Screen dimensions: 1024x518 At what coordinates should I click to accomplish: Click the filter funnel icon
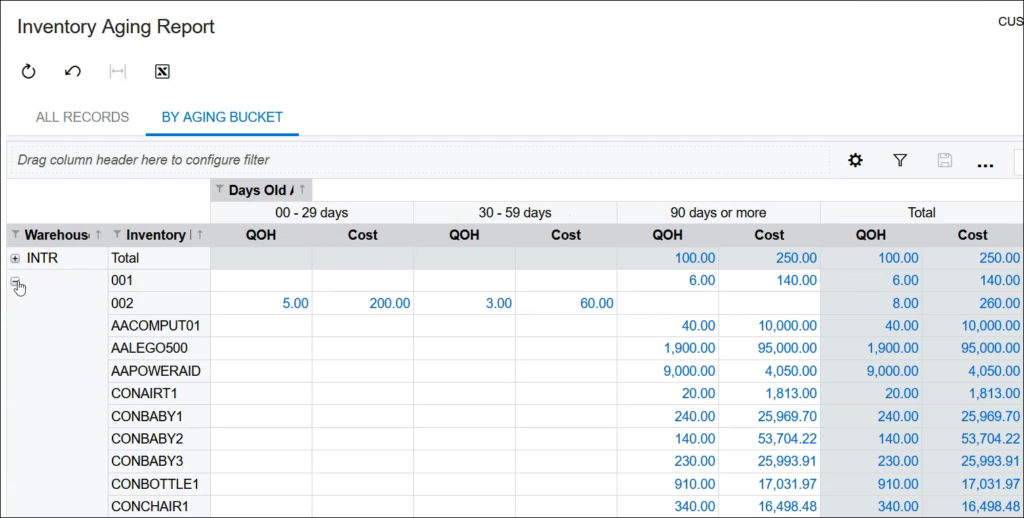tap(900, 160)
